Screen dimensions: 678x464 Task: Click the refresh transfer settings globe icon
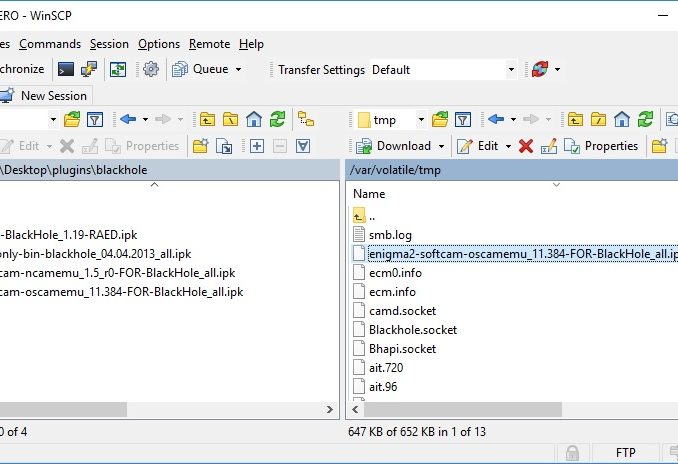click(540, 69)
